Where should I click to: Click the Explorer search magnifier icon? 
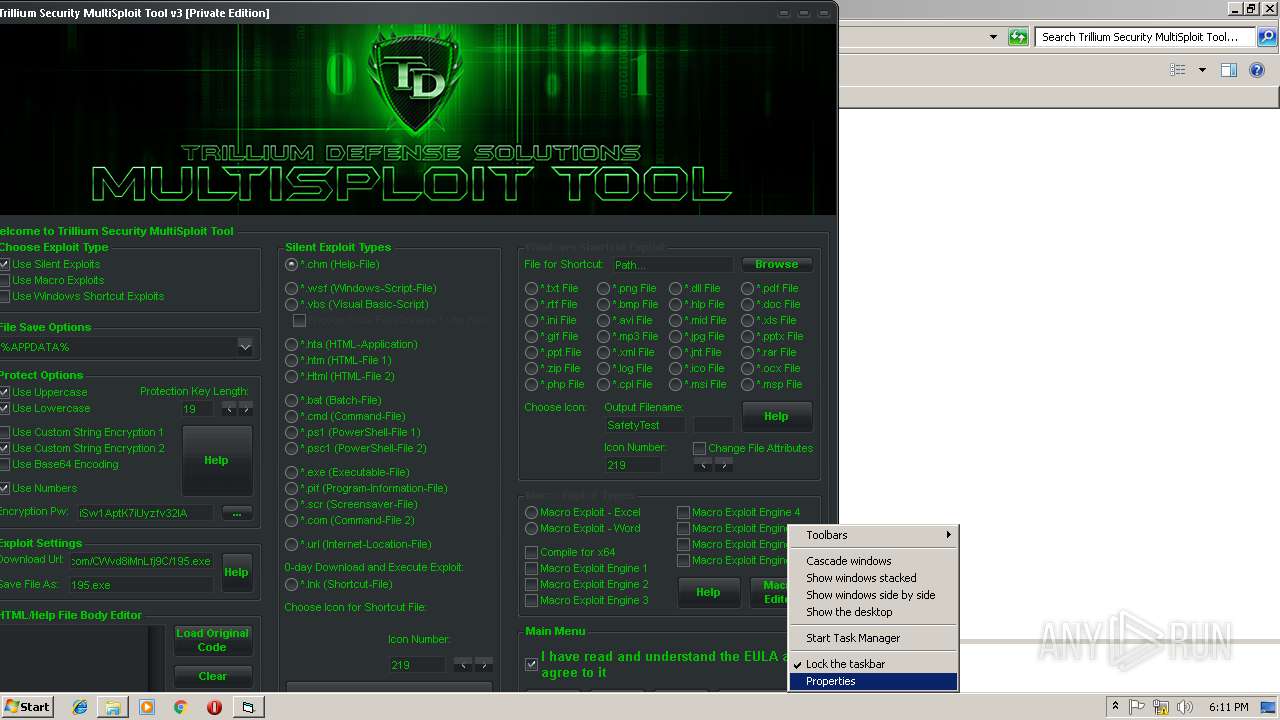[1266, 37]
